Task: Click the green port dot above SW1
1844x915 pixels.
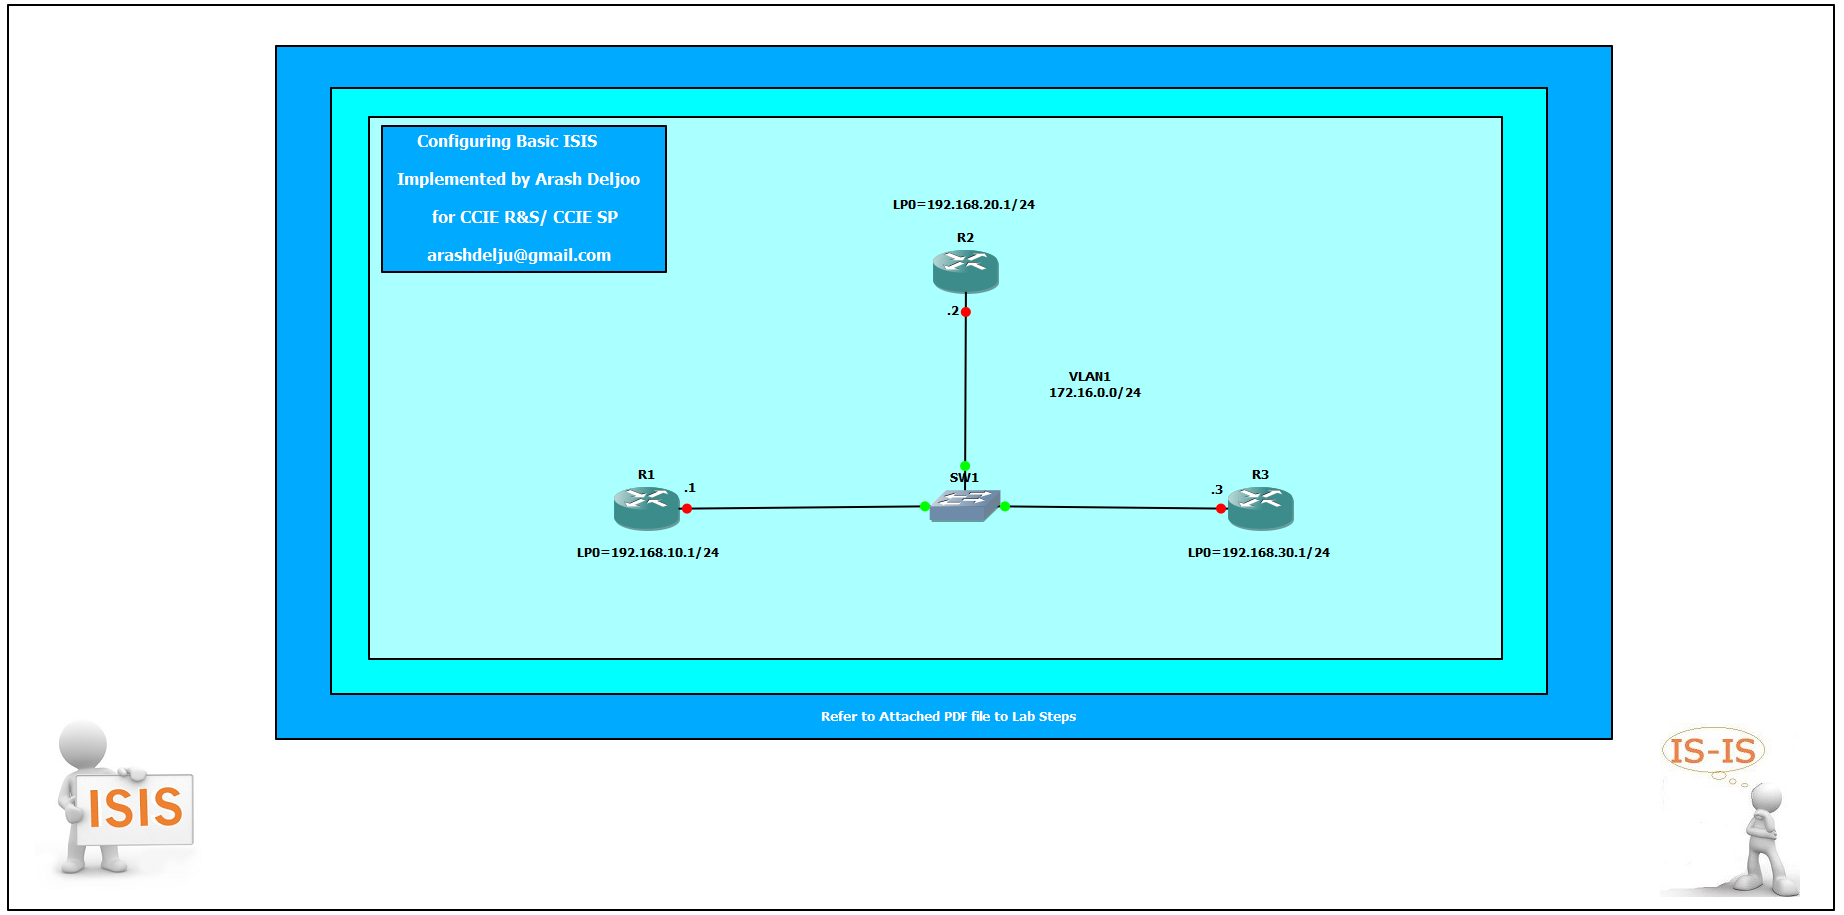Action: click(965, 466)
